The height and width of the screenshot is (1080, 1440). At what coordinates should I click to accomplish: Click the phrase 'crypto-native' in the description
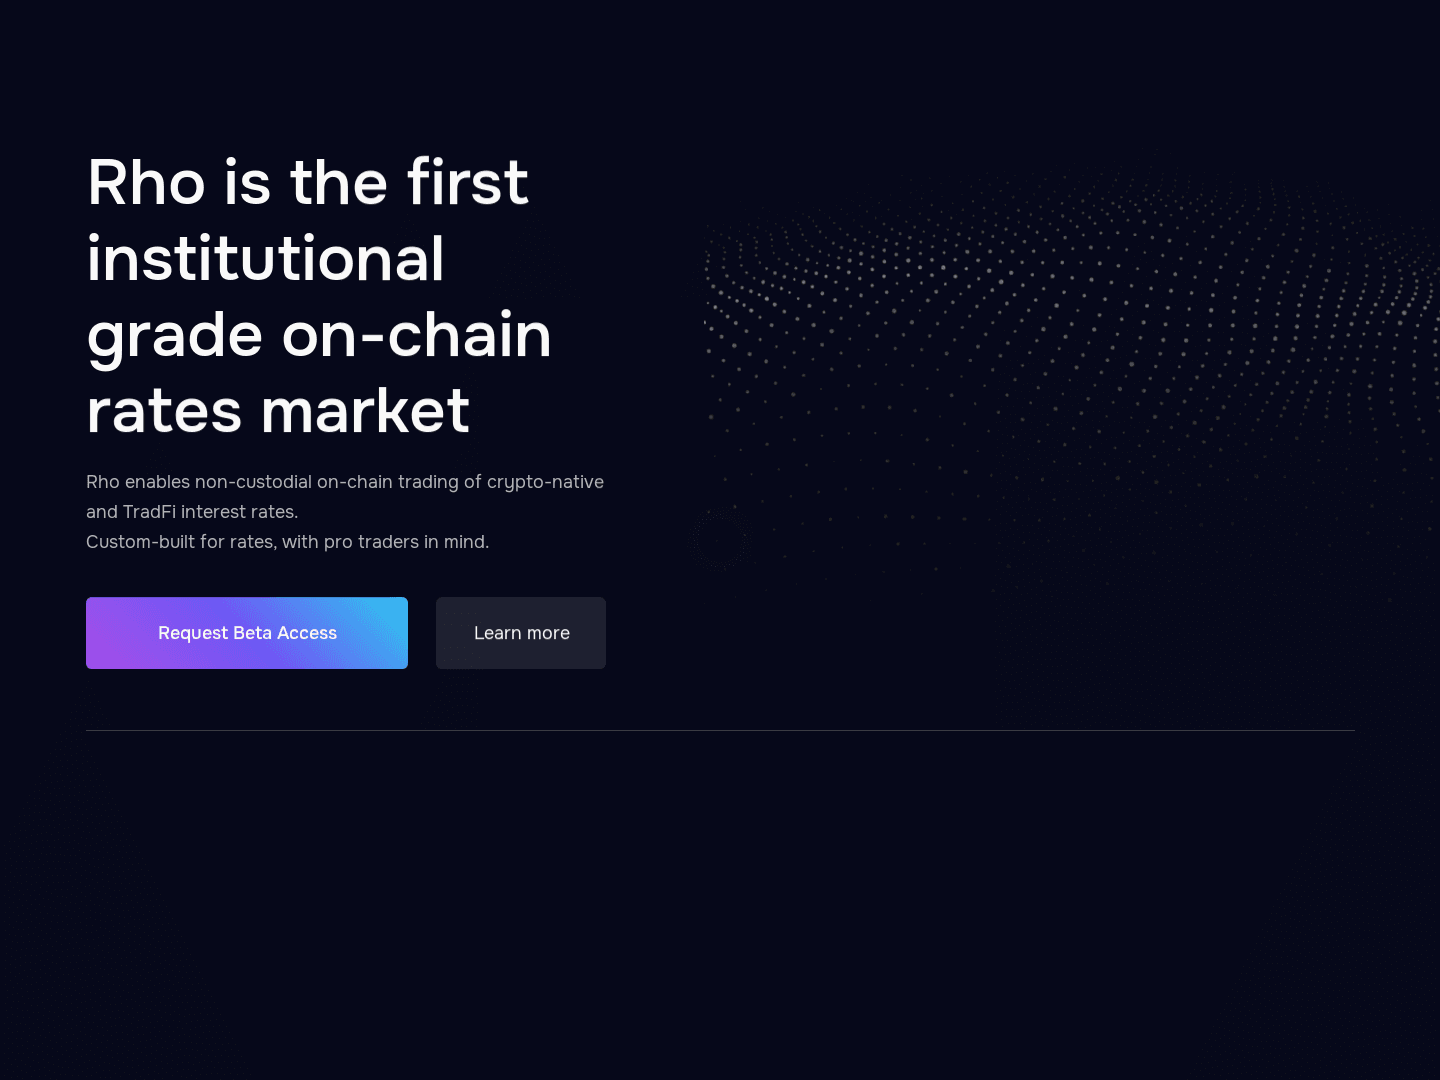click(x=545, y=481)
